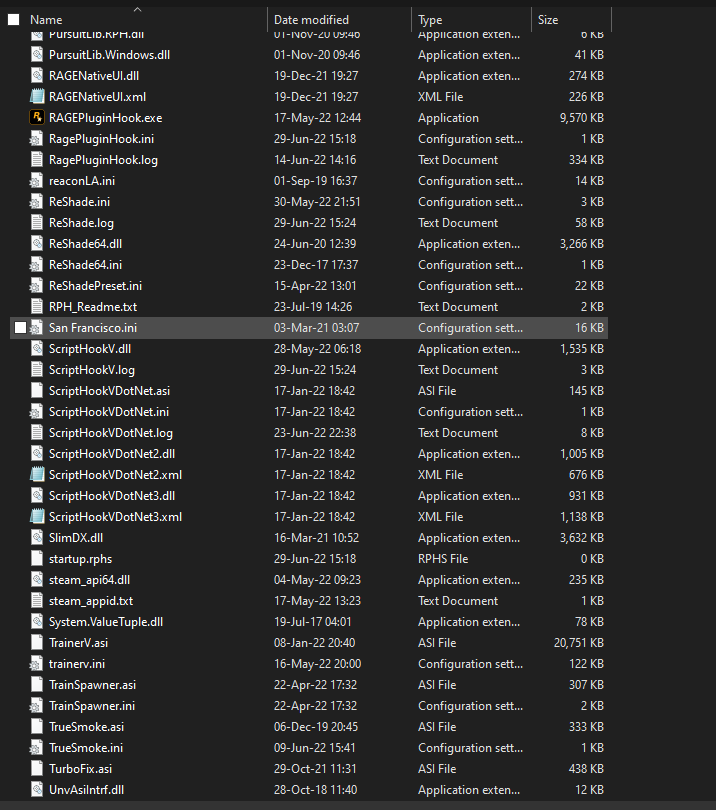Click the ReShade.log document icon

coord(37,223)
